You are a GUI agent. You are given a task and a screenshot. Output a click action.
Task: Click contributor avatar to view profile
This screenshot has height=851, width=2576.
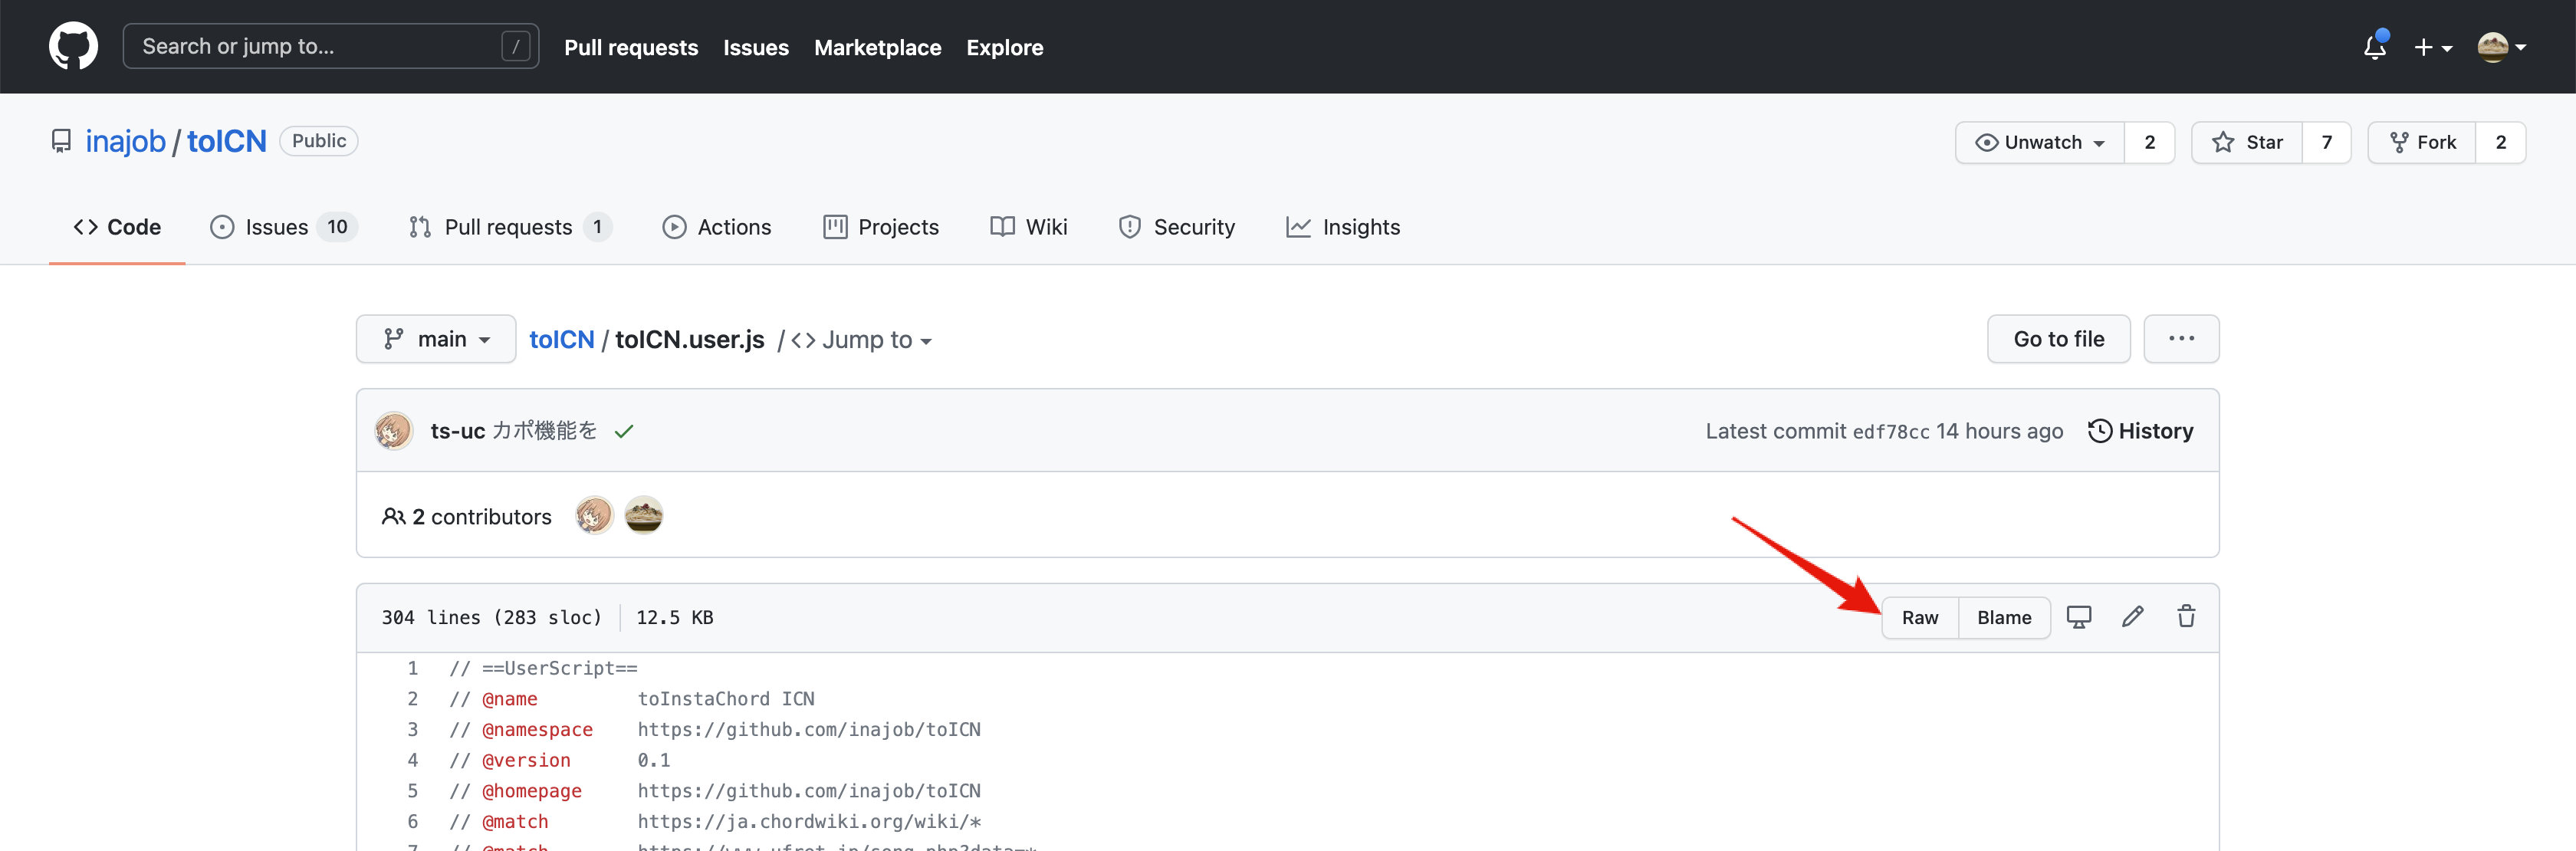[593, 517]
